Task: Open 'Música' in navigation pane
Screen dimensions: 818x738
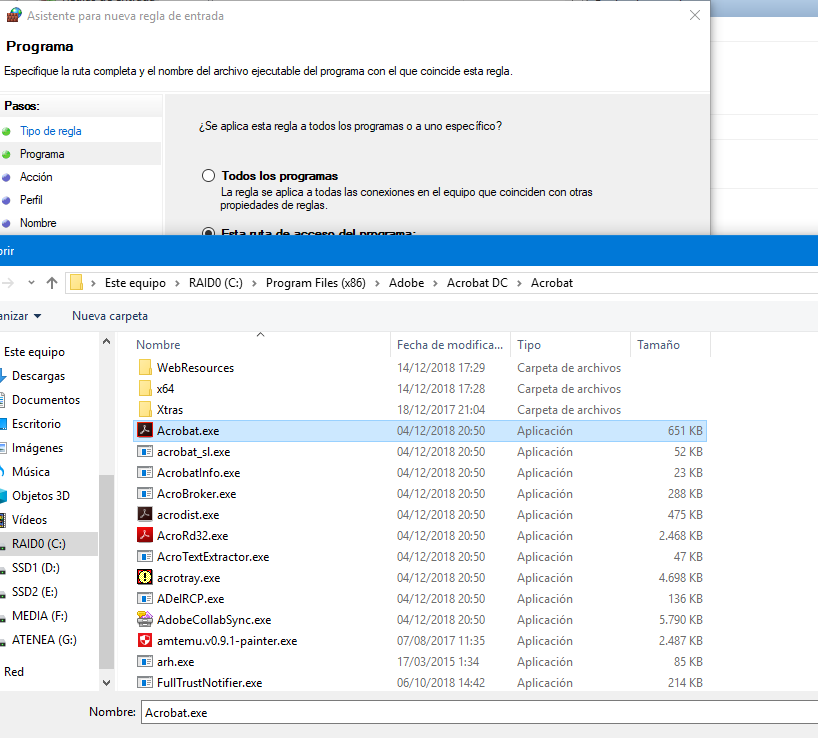Action: pos(31,472)
